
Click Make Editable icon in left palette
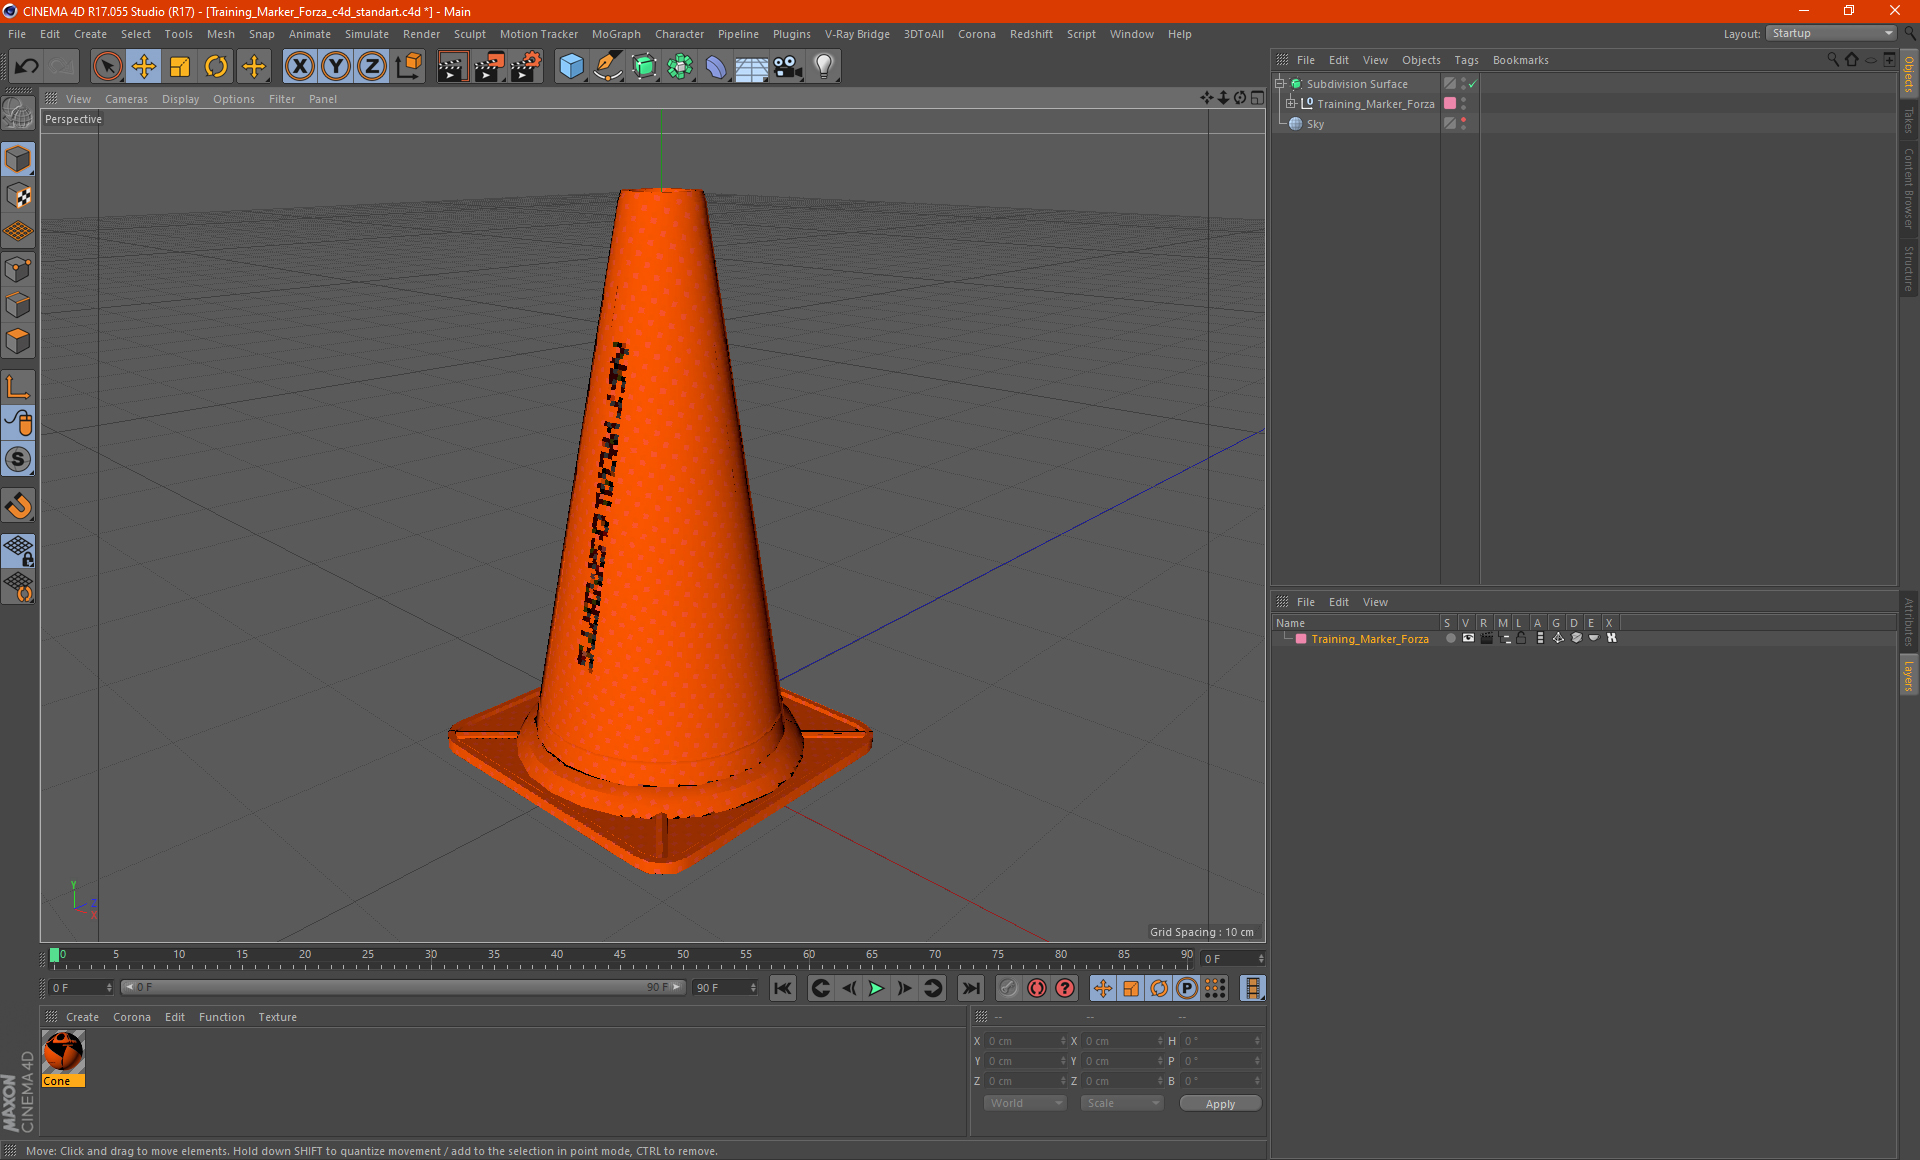[18, 114]
